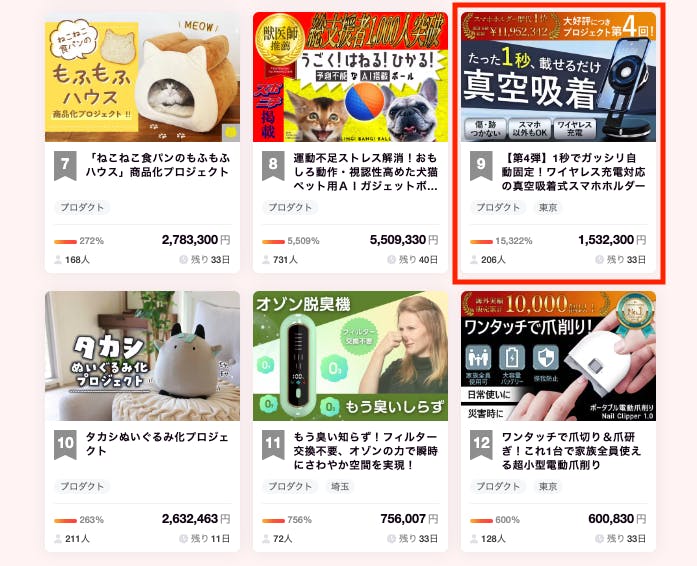The width and height of the screenshot is (697, 566).
Task: Select the 埼玉 tag on project 11
Action: 340,486
